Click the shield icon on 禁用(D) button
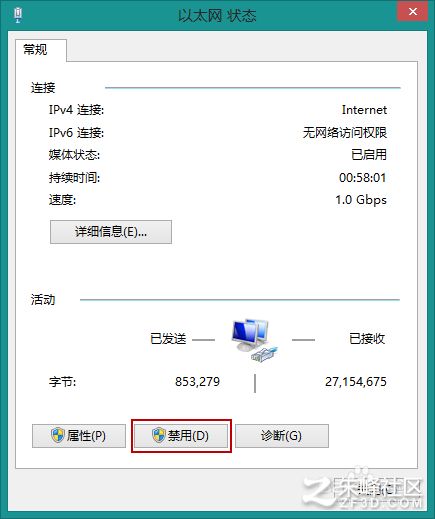The height and width of the screenshot is (519, 435). point(159,435)
